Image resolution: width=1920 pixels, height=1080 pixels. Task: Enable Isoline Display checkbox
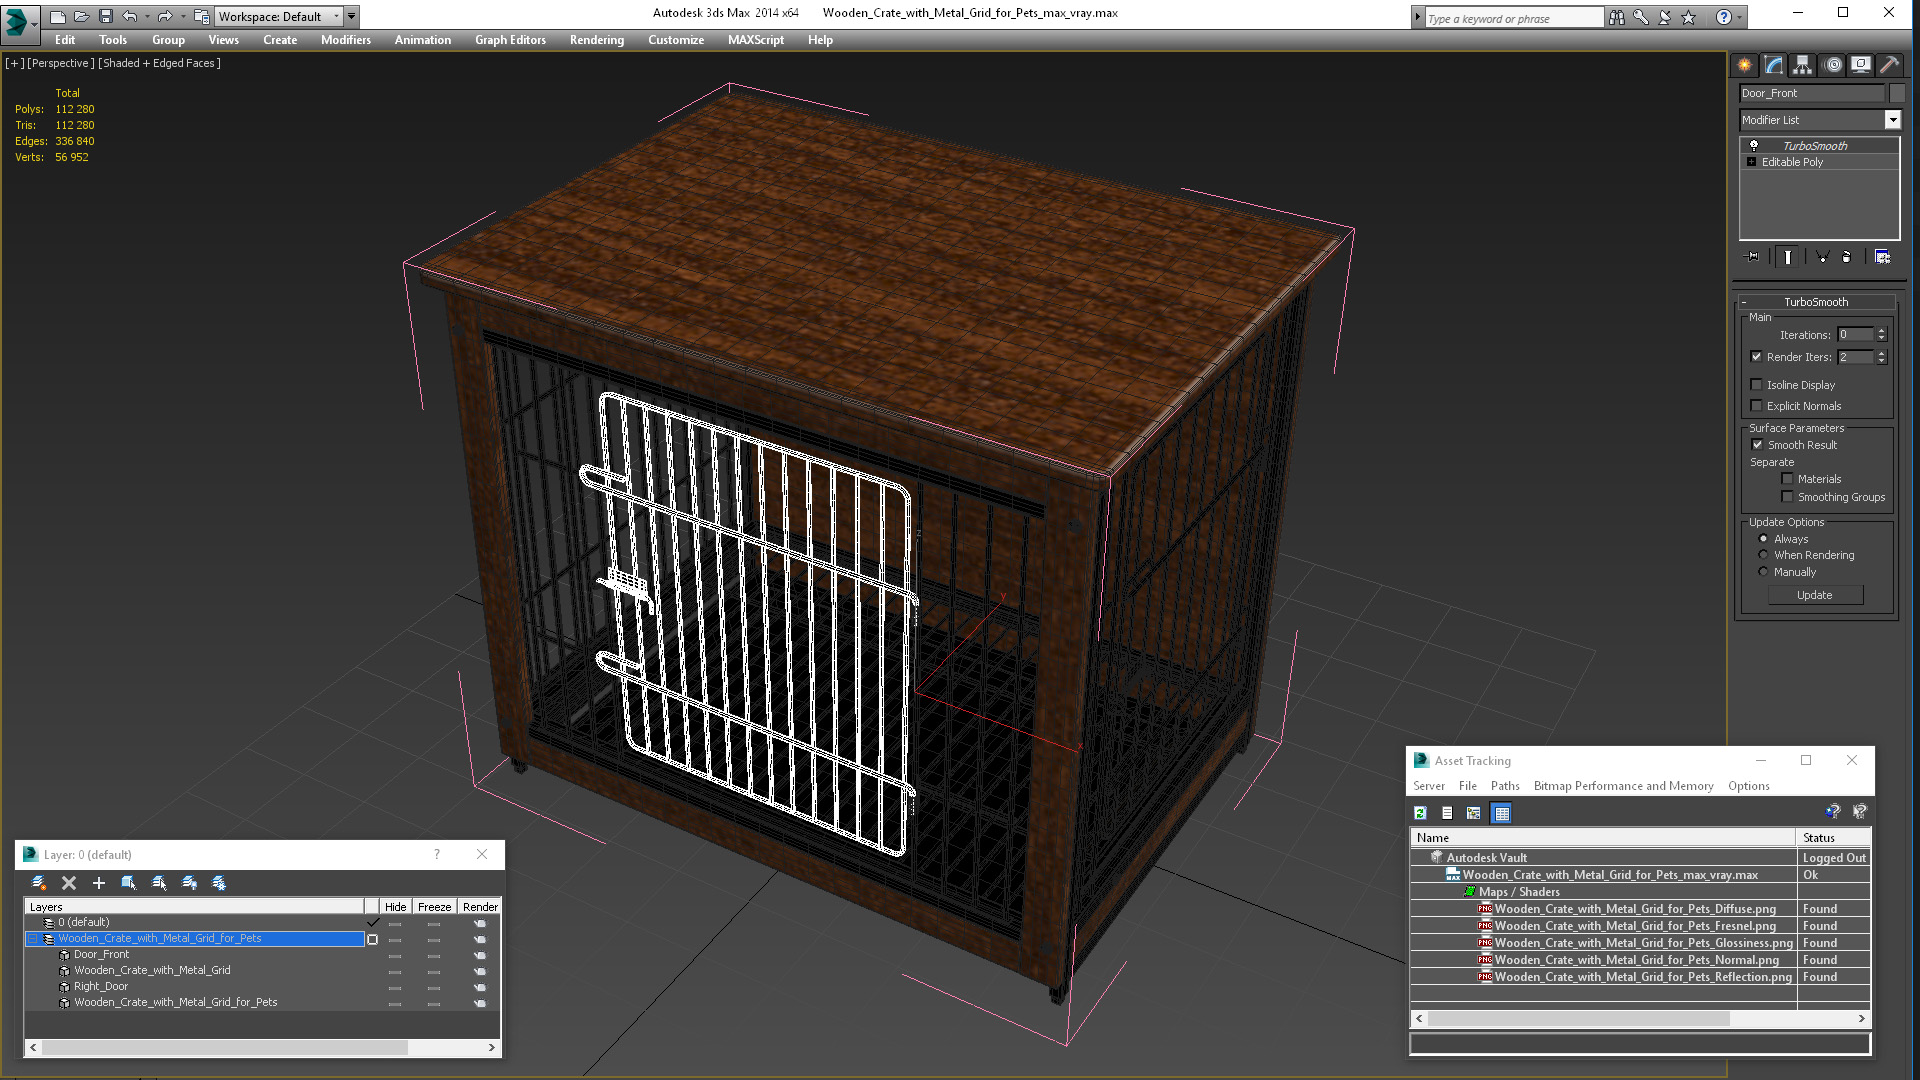[1756, 385]
